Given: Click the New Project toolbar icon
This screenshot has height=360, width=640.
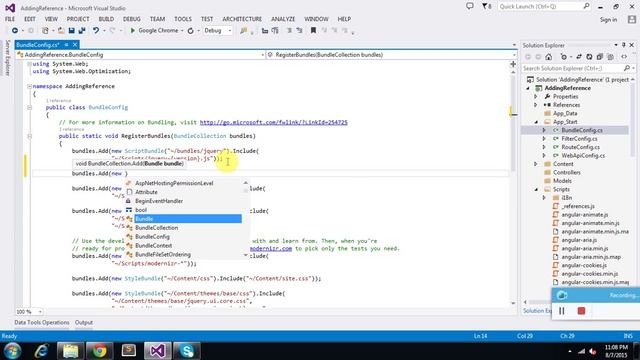Looking at the screenshot, I should tap(45, 31).
